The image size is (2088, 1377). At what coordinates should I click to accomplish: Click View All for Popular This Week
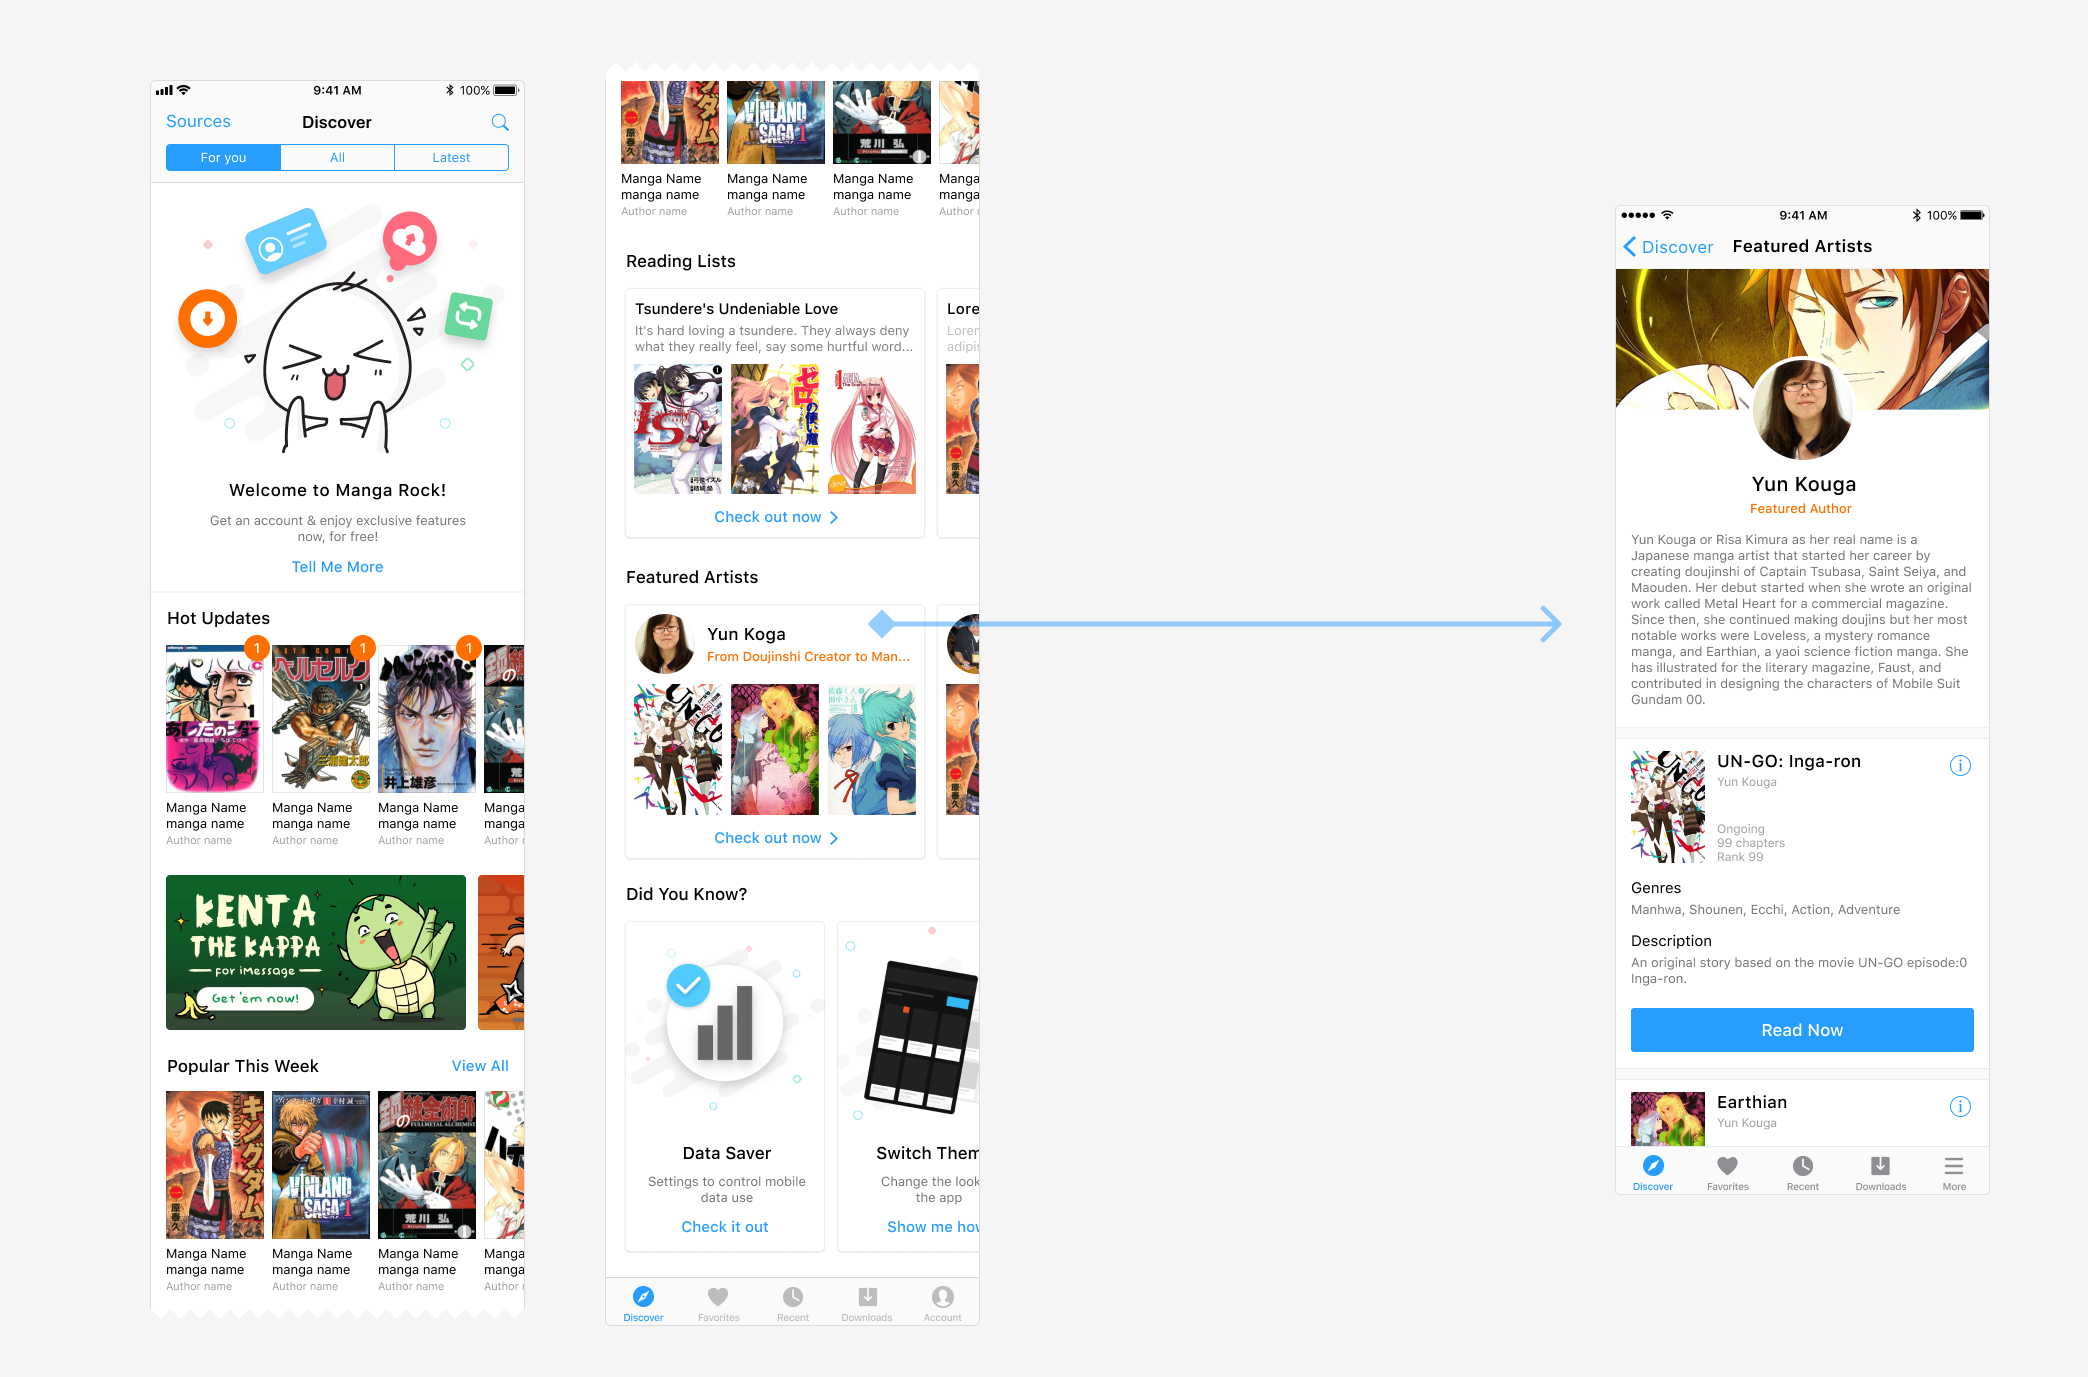click(480, 1066)
